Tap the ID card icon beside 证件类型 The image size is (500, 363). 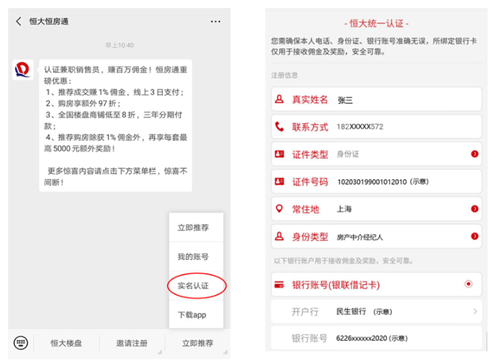pos(279,154)
